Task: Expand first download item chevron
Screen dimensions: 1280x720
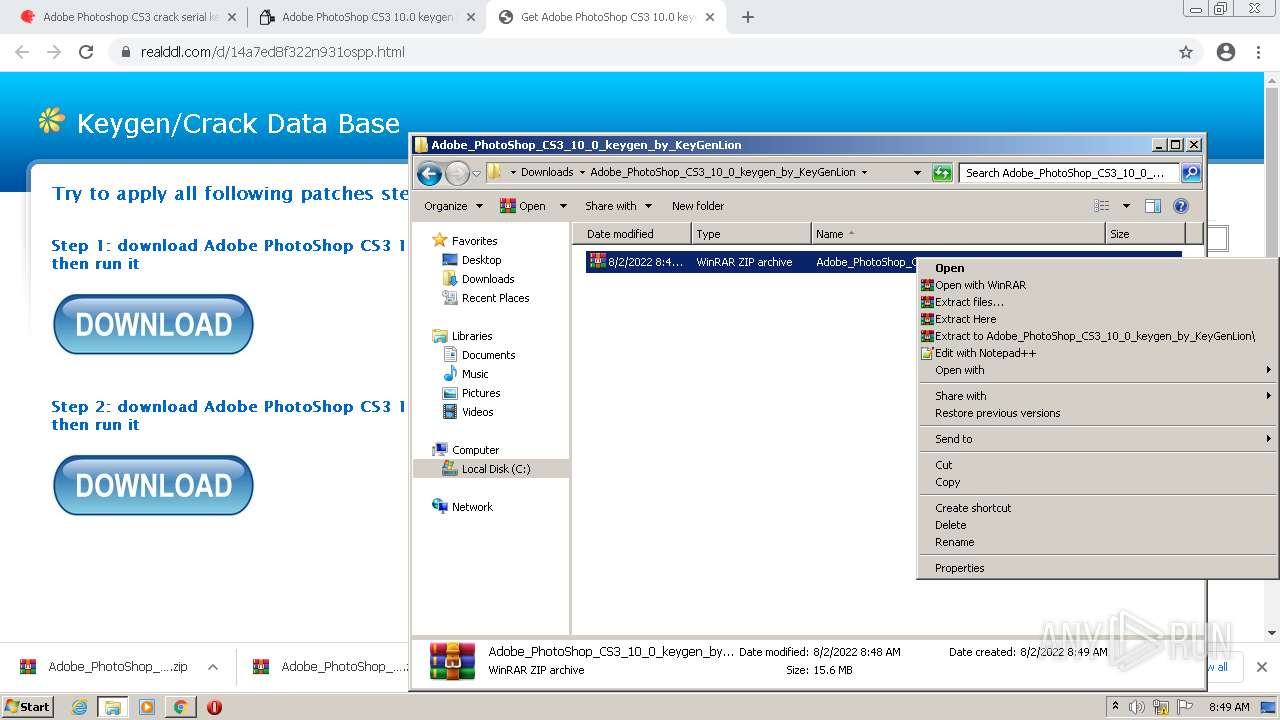Action: pyautogui.click(x=212, y=667)
